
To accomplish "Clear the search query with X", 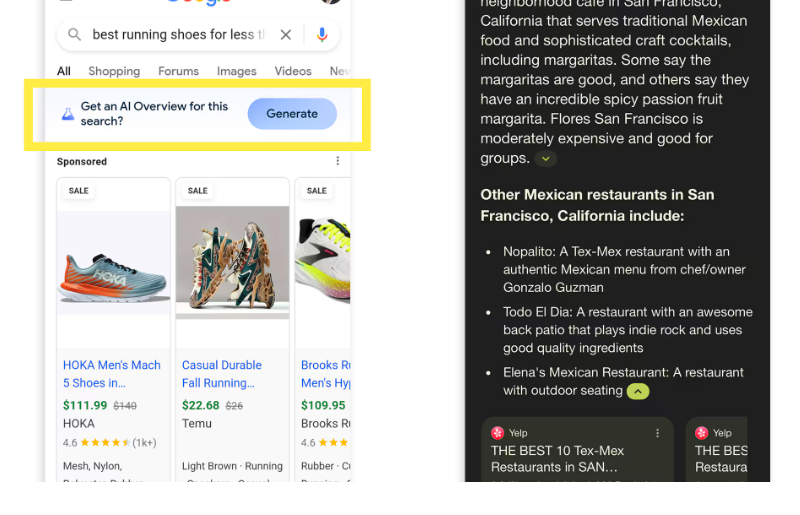I will [x=286, y=35].
